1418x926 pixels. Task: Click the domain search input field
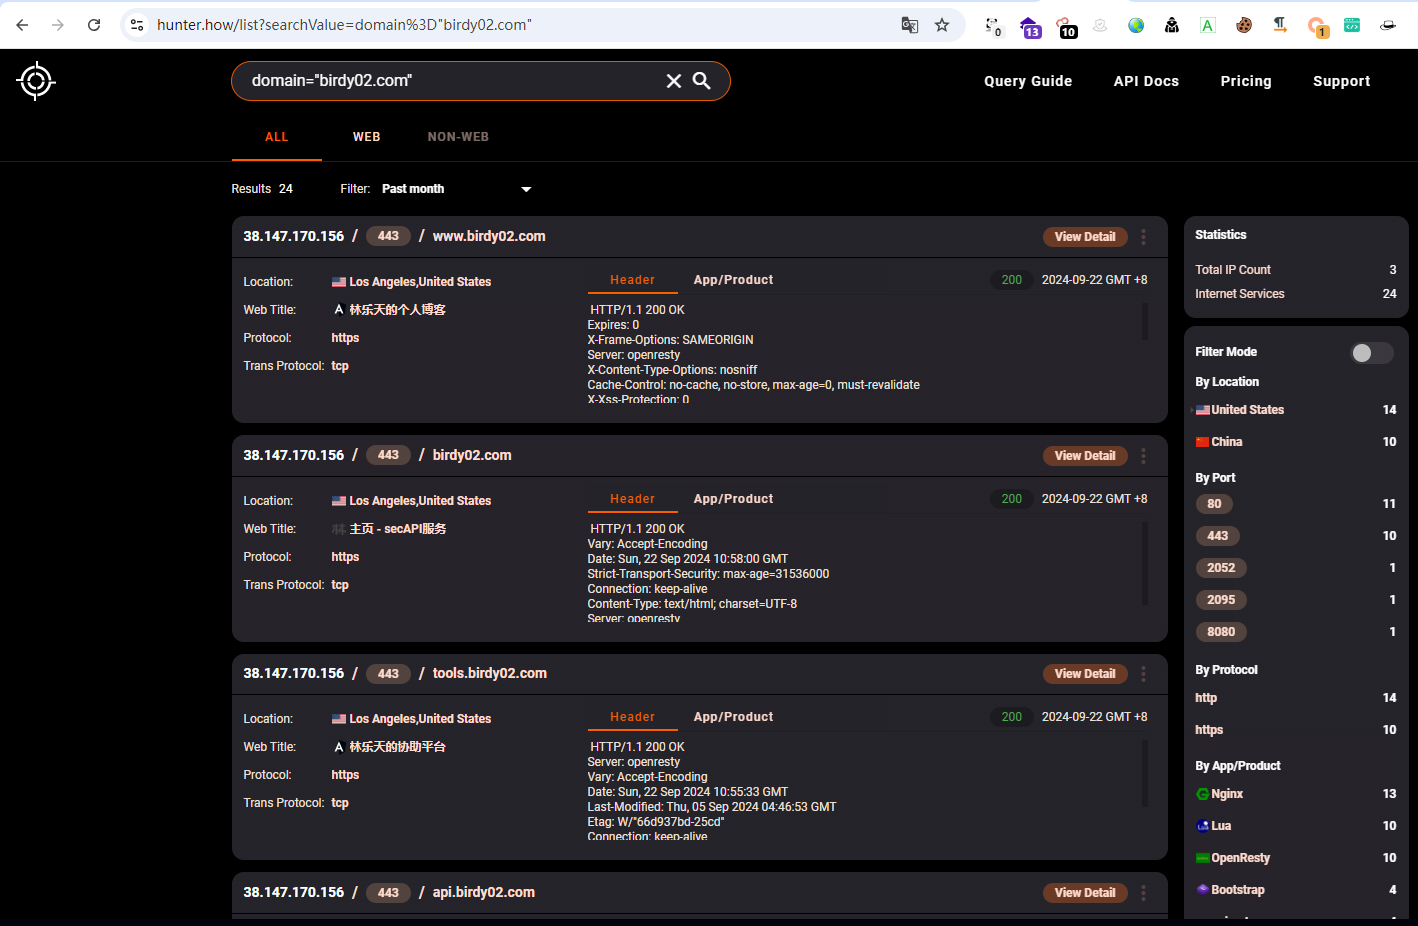pos(450,81)
